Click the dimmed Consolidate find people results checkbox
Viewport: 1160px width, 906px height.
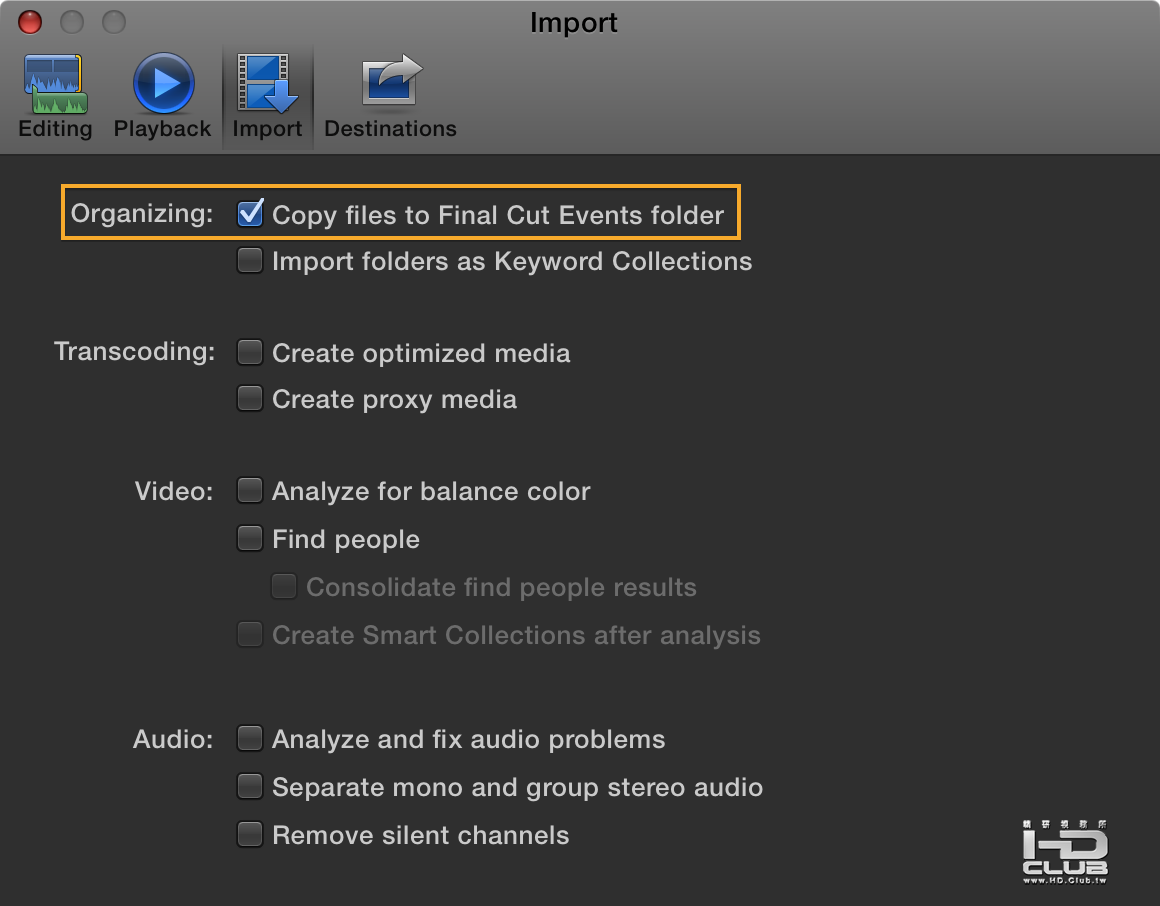pyautogui.click(x=284, y=586)
